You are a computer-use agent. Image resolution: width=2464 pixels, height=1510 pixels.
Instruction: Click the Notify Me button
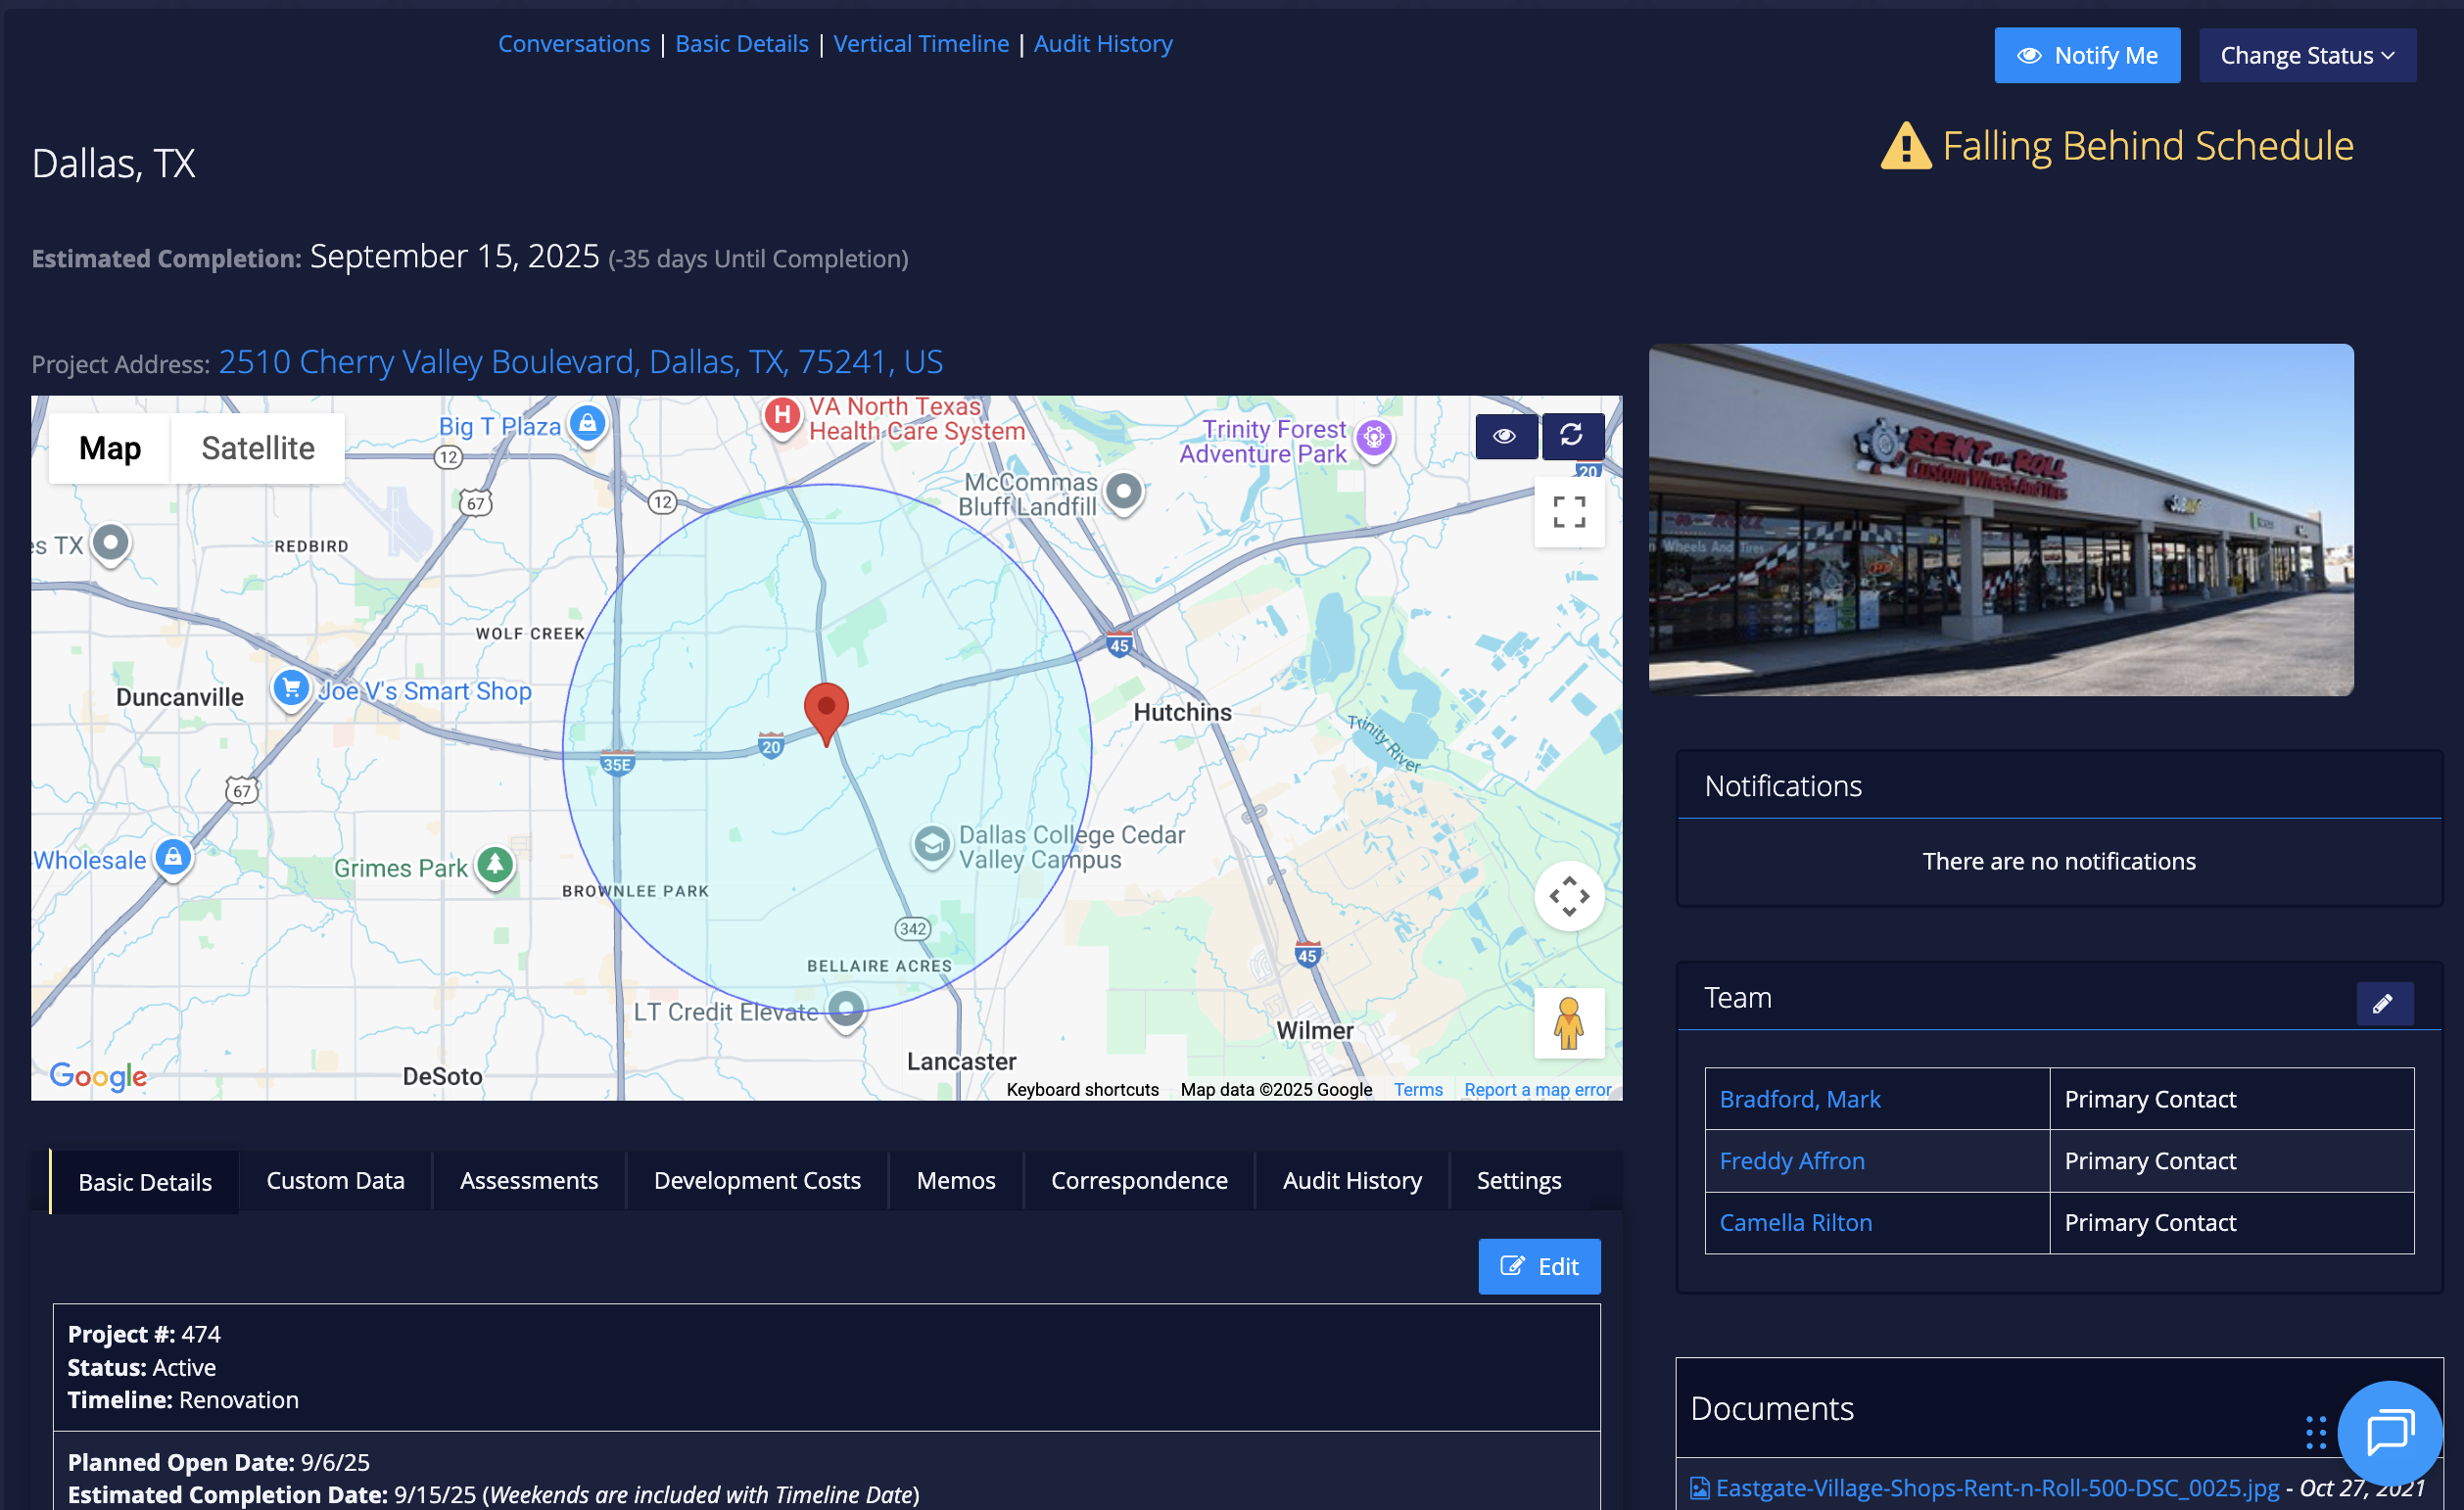pyautogui.click(x=2086, y=55)
